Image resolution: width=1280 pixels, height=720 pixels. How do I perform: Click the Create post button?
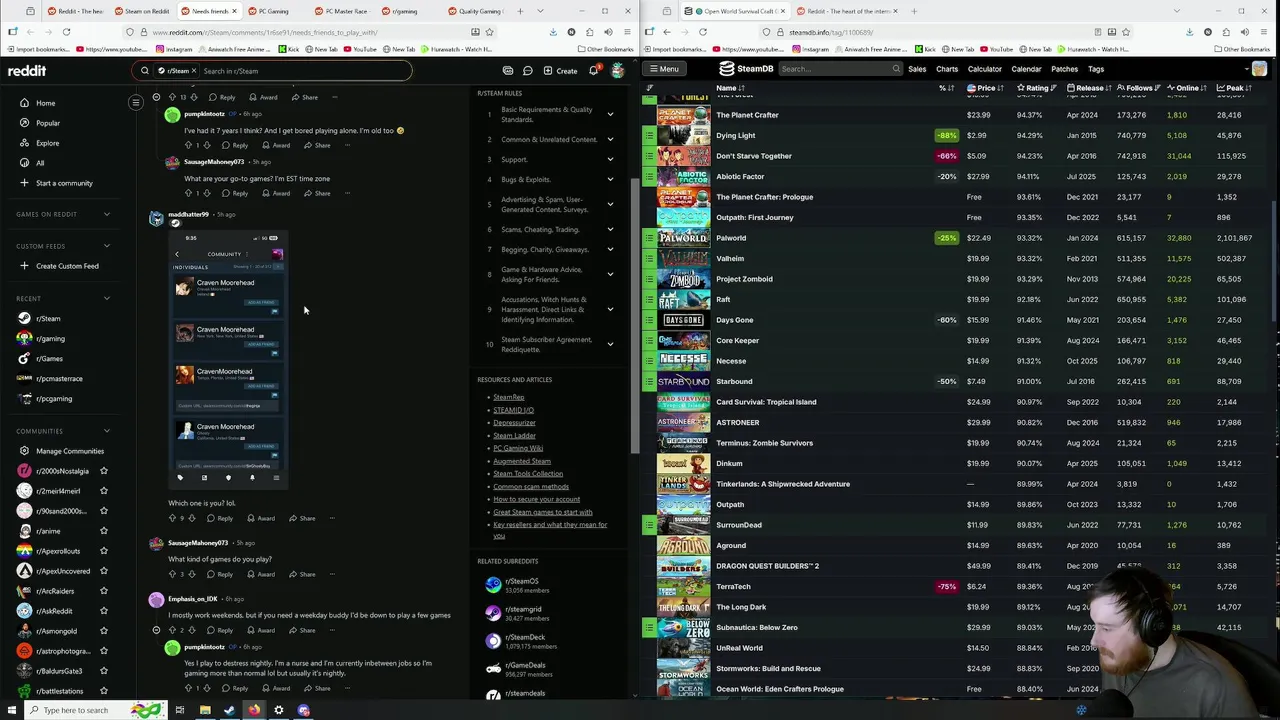pos(560,71)
